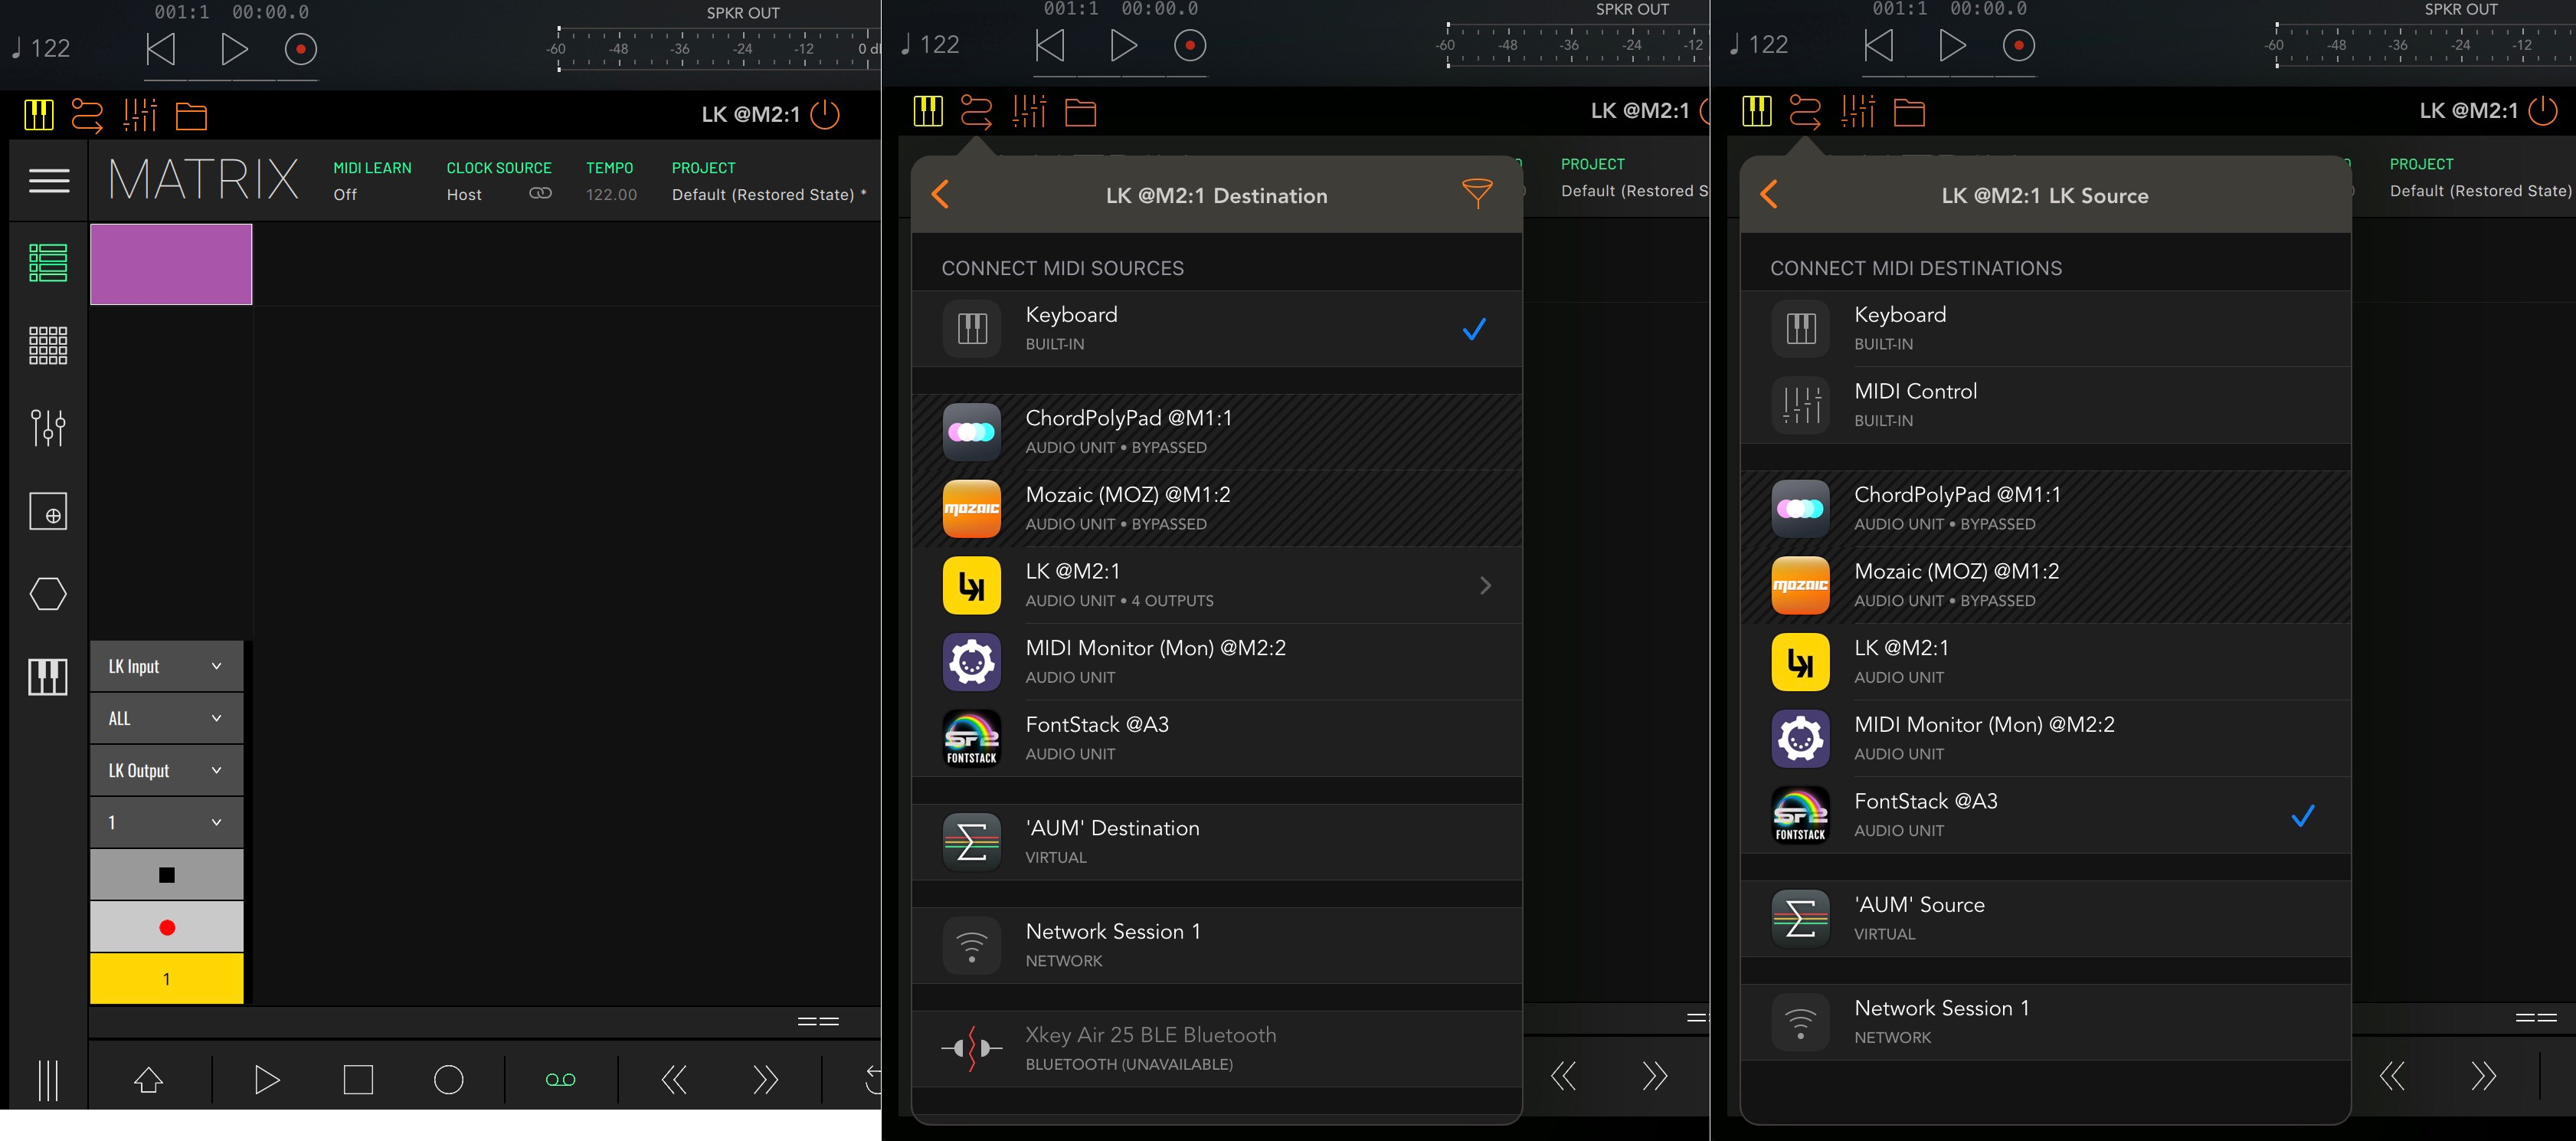The width and height of the screenshot is (2576, 1141).
Task: Tap the yellow cell labeled 1
Action: coord(167,979)
